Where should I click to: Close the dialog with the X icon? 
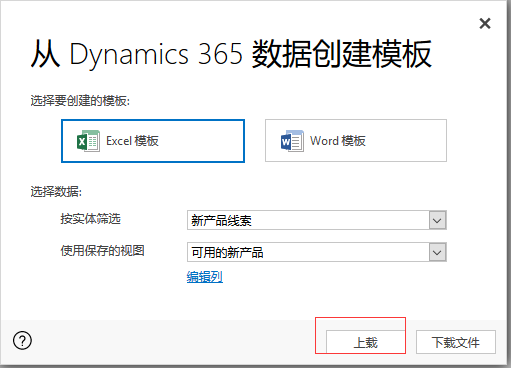(x=485, y=23)
